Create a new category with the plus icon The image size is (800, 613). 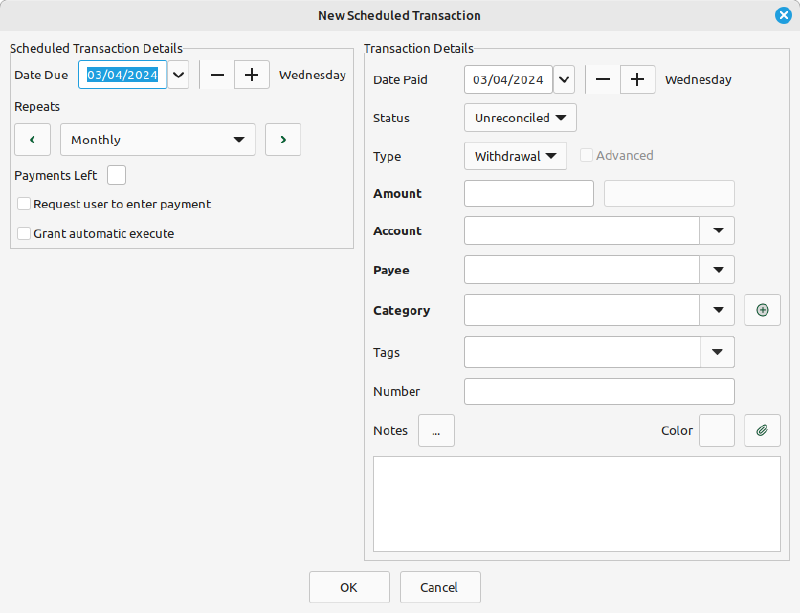[x=762, y=310]
